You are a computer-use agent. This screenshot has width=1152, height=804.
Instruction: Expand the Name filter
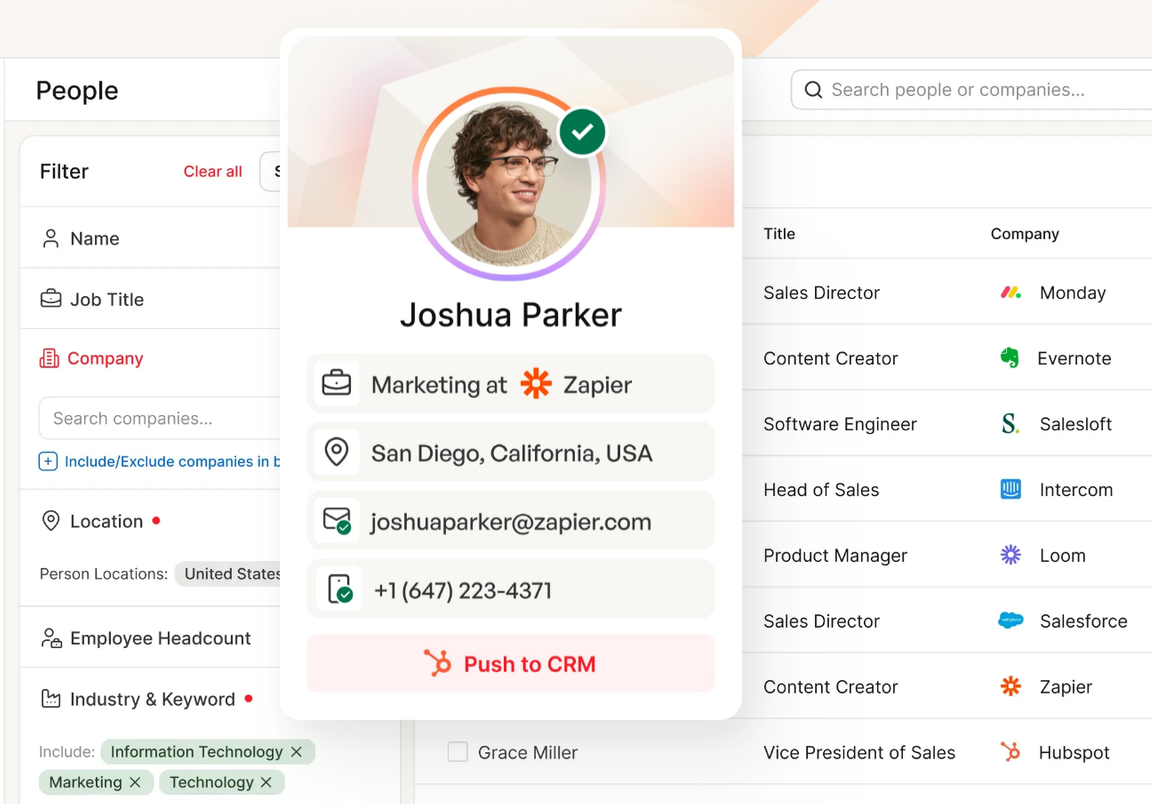[150, 238]
